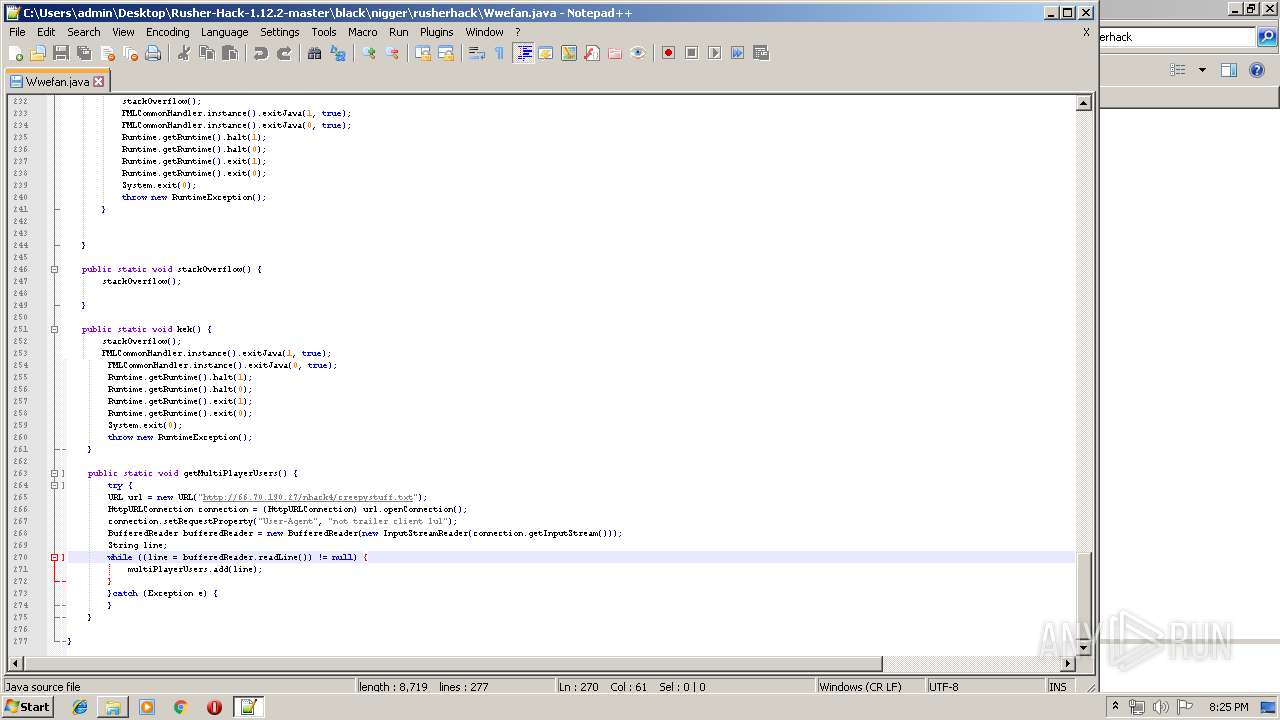Click the change view button in Explorer
Viewport: 1280px width, 720px height.
[x=1178, y=70]
